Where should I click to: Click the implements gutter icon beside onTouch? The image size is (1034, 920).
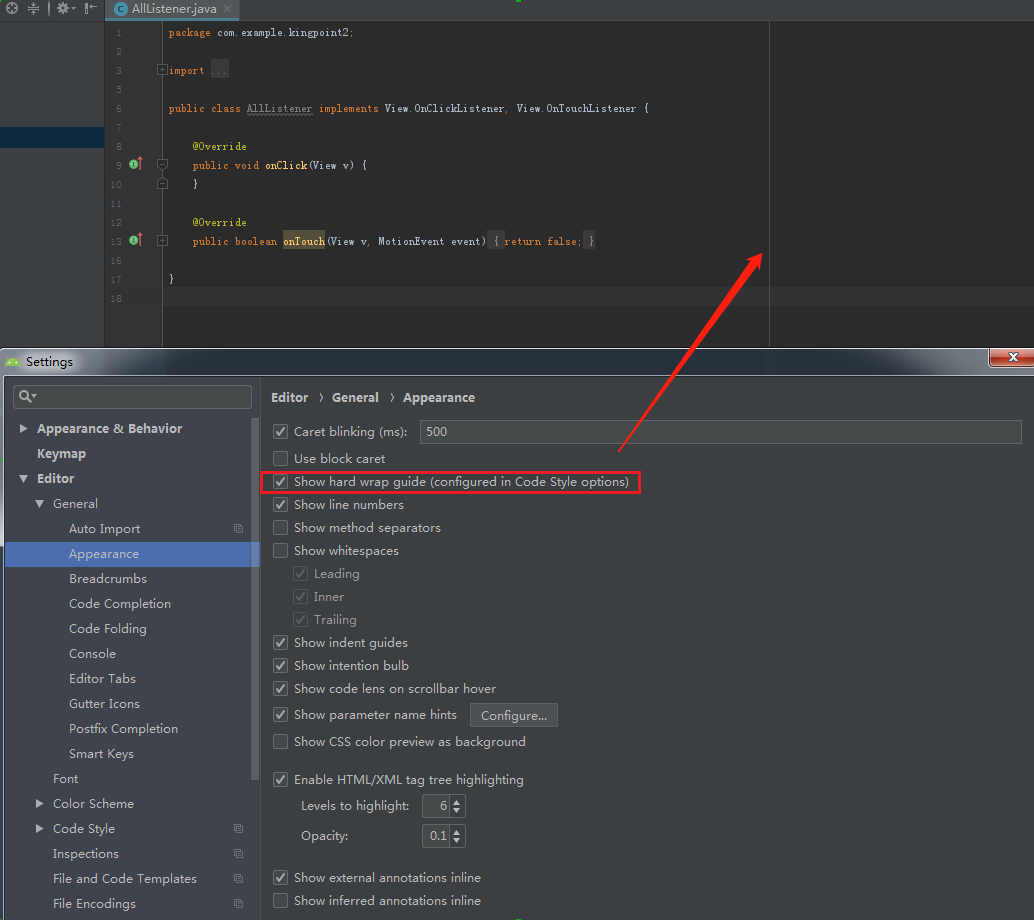pos(135,240)
